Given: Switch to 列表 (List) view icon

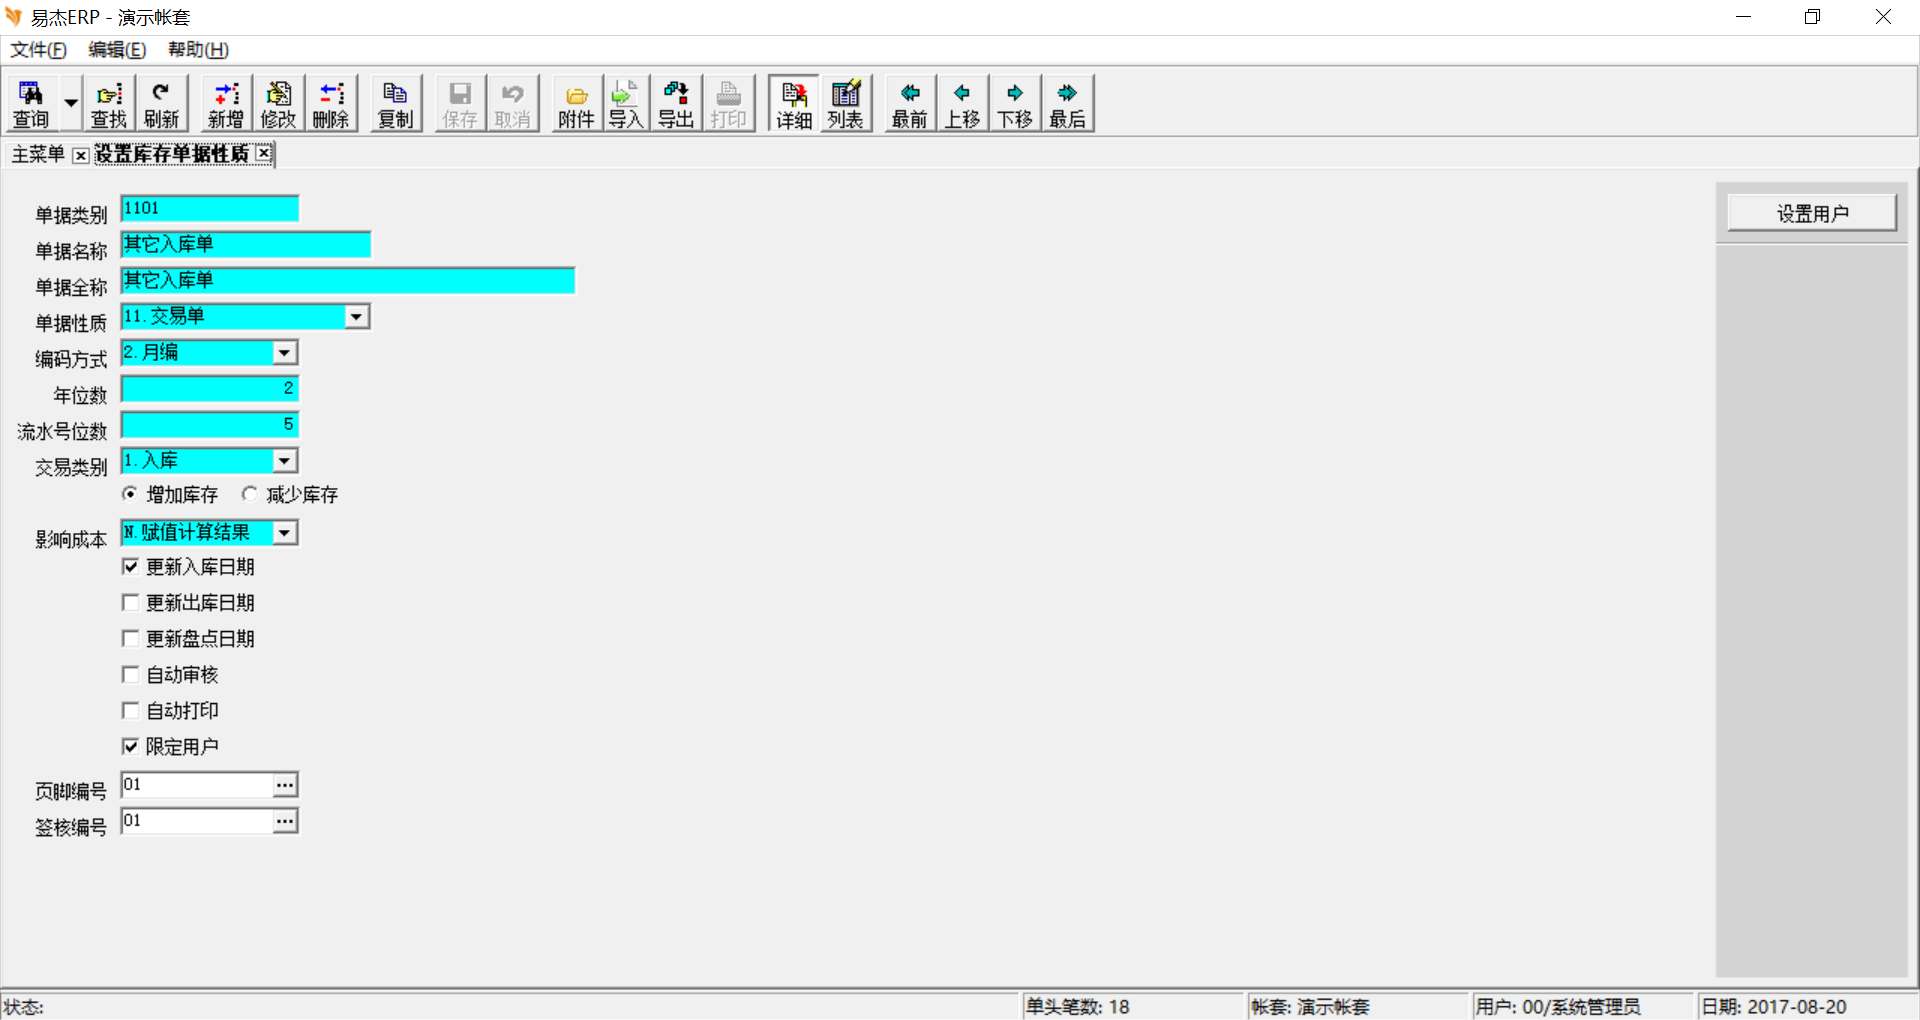Looking at the screenshot, I should point(845,103).
